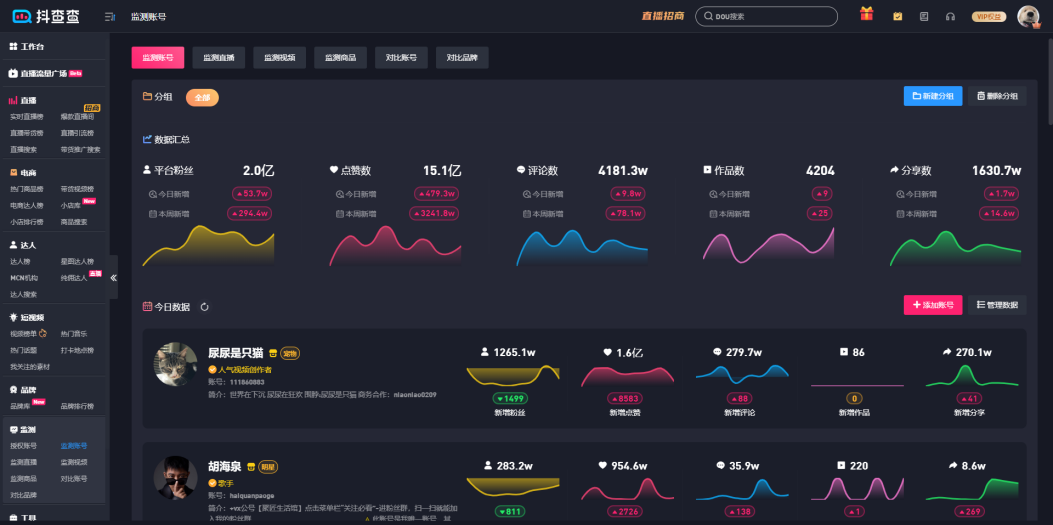Image resolution: width=1053 pixels, height=525 pixels.
Task: Click the 新建分组 button
Action: tap(933, 96)
